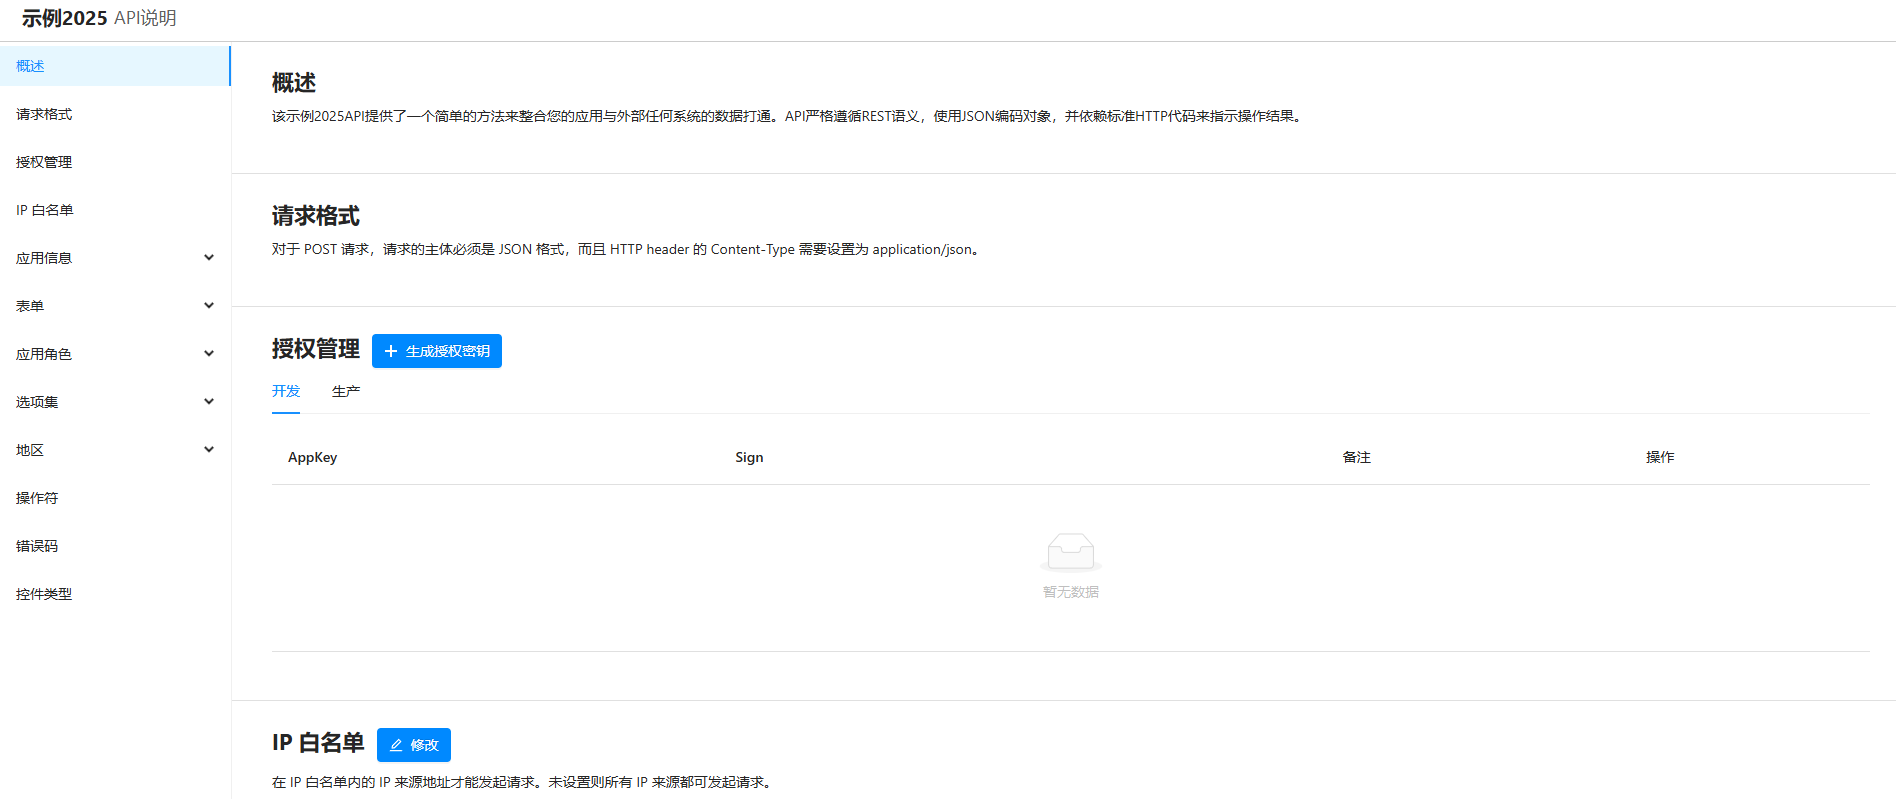Open 概述 in the sidebar
This screenshot has width=1896, height=799.
[31, 66]
